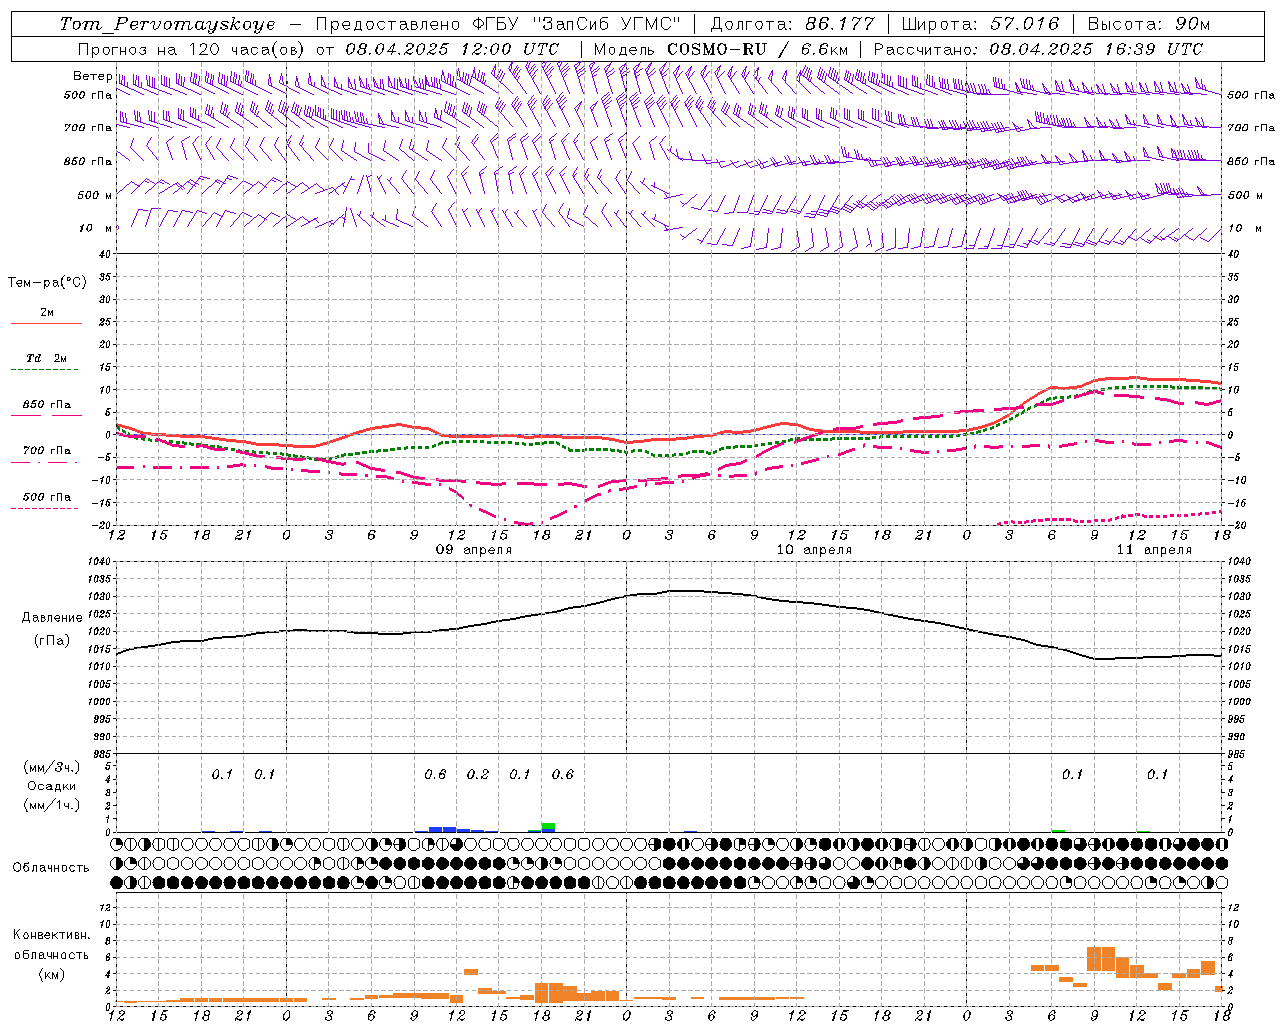Click the Ветер wind panel label
Screen dimensions: 1280x1024
click(x=92, y=76)
